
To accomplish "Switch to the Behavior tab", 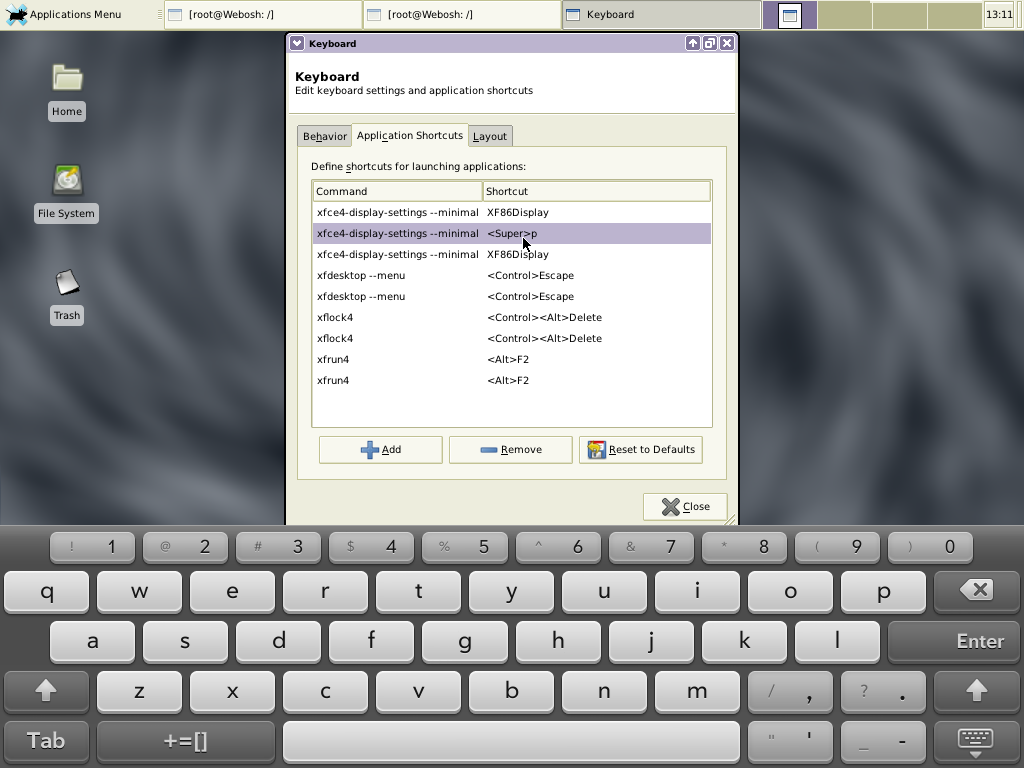I will click(324, 135).
